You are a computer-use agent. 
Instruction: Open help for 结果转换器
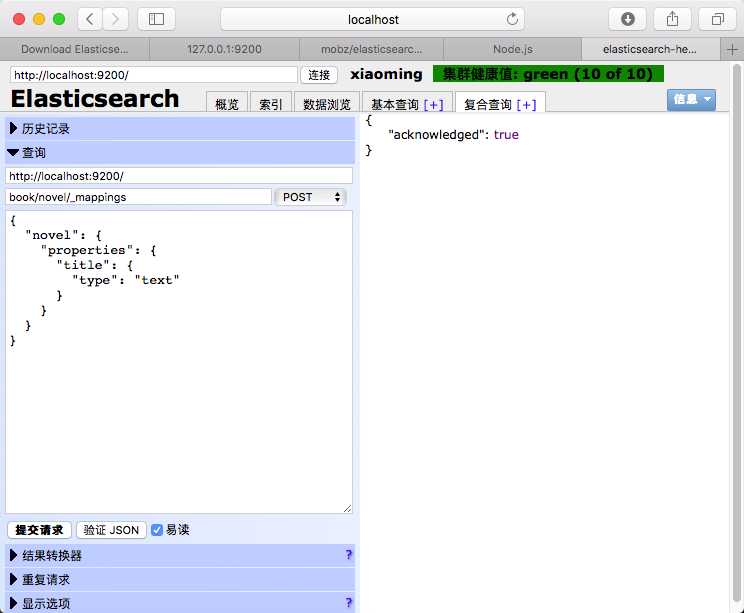tap(349, 554)
